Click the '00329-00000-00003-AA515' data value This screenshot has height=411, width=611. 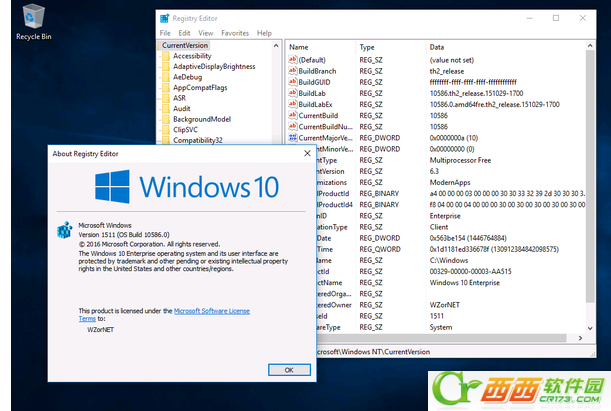coord(470,272)
